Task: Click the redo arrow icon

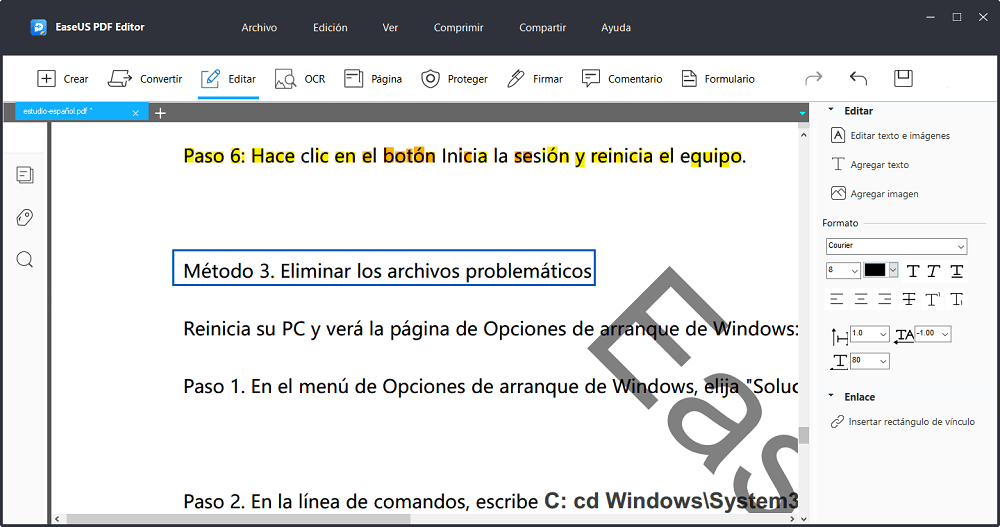Action: pyautogui.click(x=814, y=78)
